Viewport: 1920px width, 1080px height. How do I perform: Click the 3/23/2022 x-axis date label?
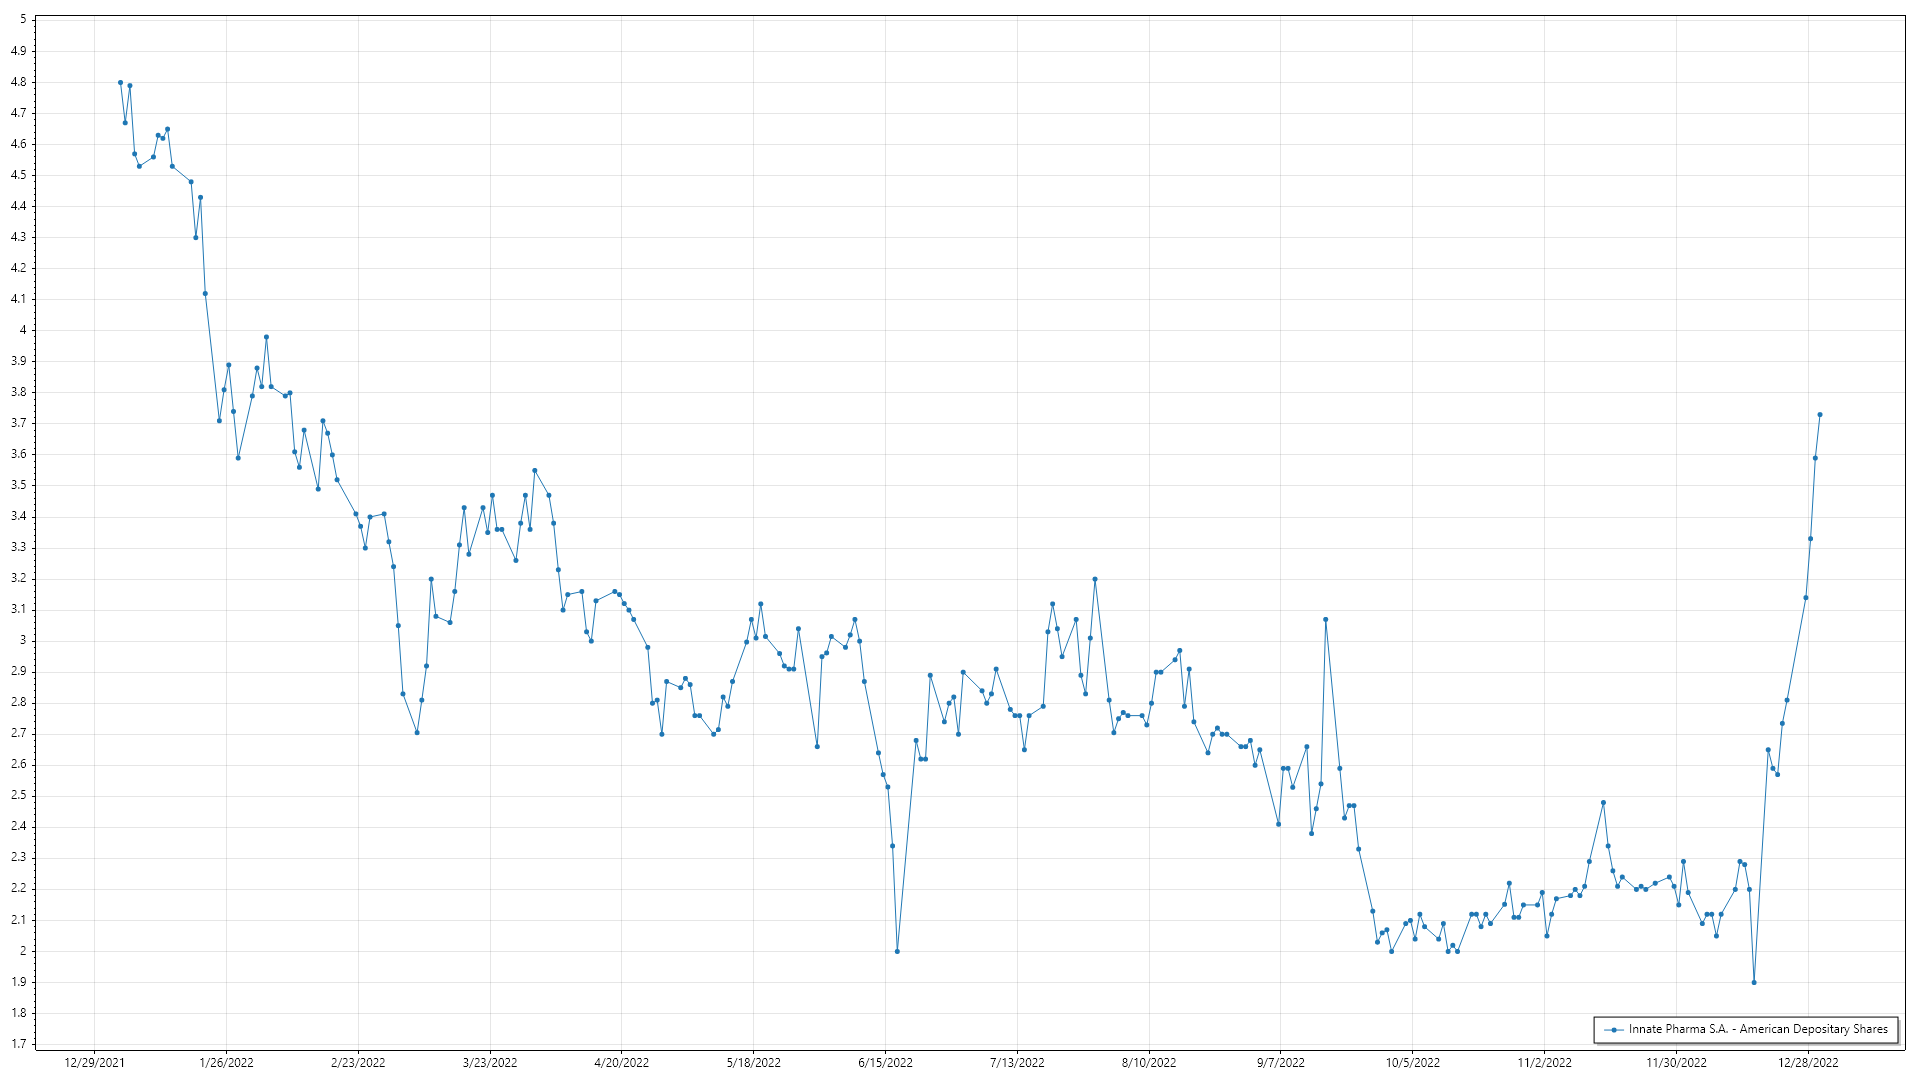coord(490,1062)
